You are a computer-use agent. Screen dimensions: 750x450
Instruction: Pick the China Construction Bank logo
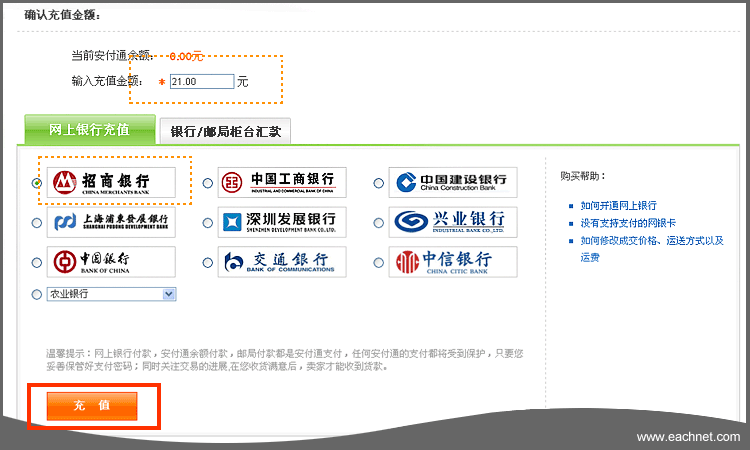452,182
